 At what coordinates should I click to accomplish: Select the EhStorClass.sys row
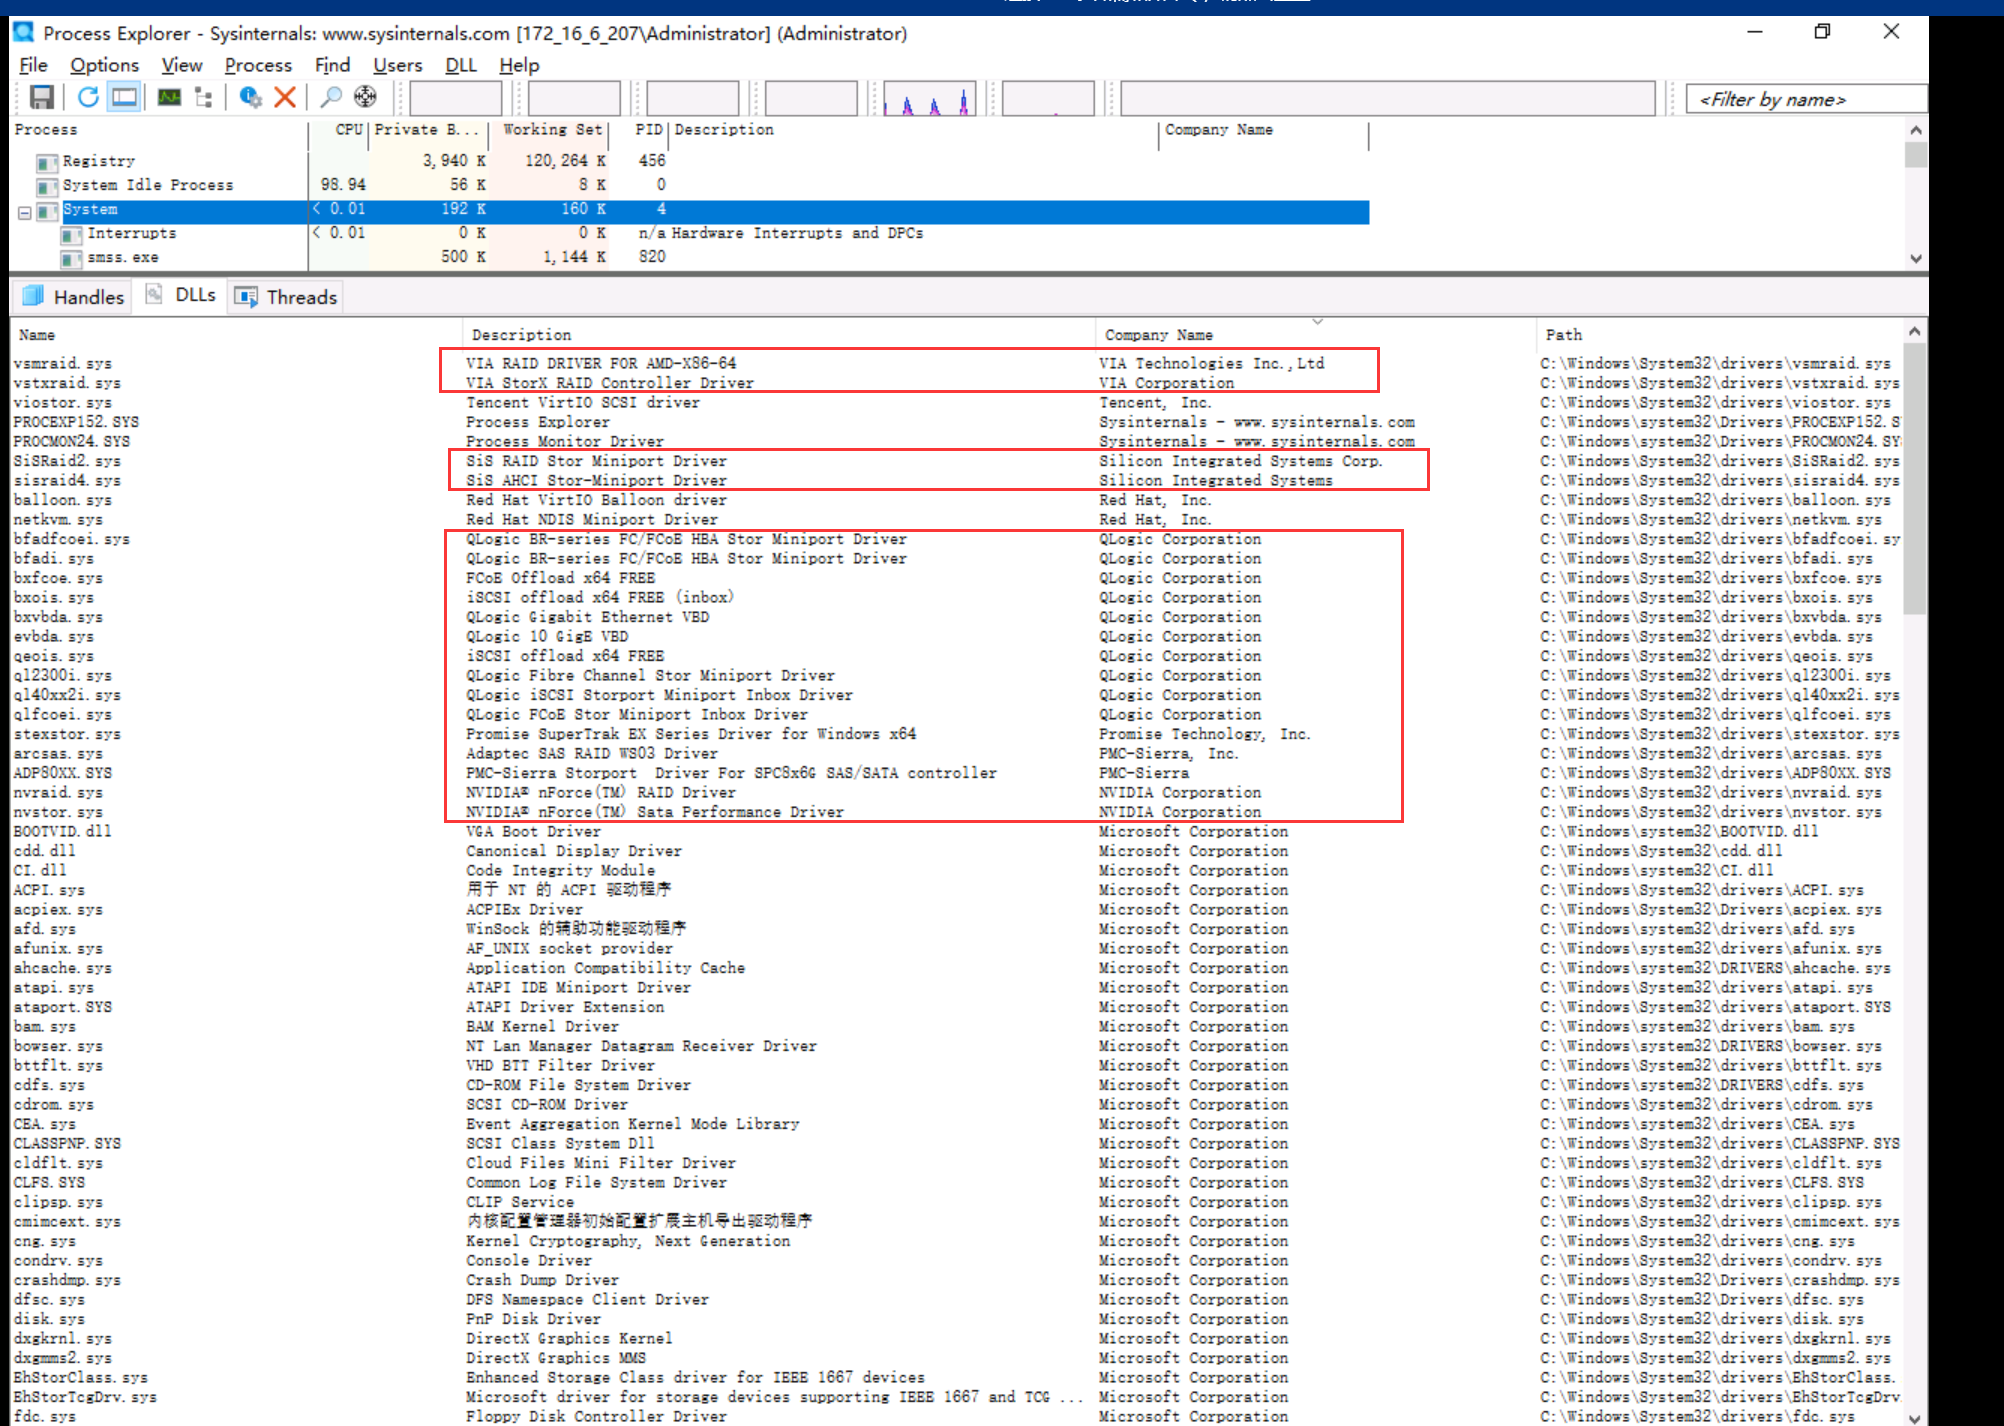click(956, 1377)
